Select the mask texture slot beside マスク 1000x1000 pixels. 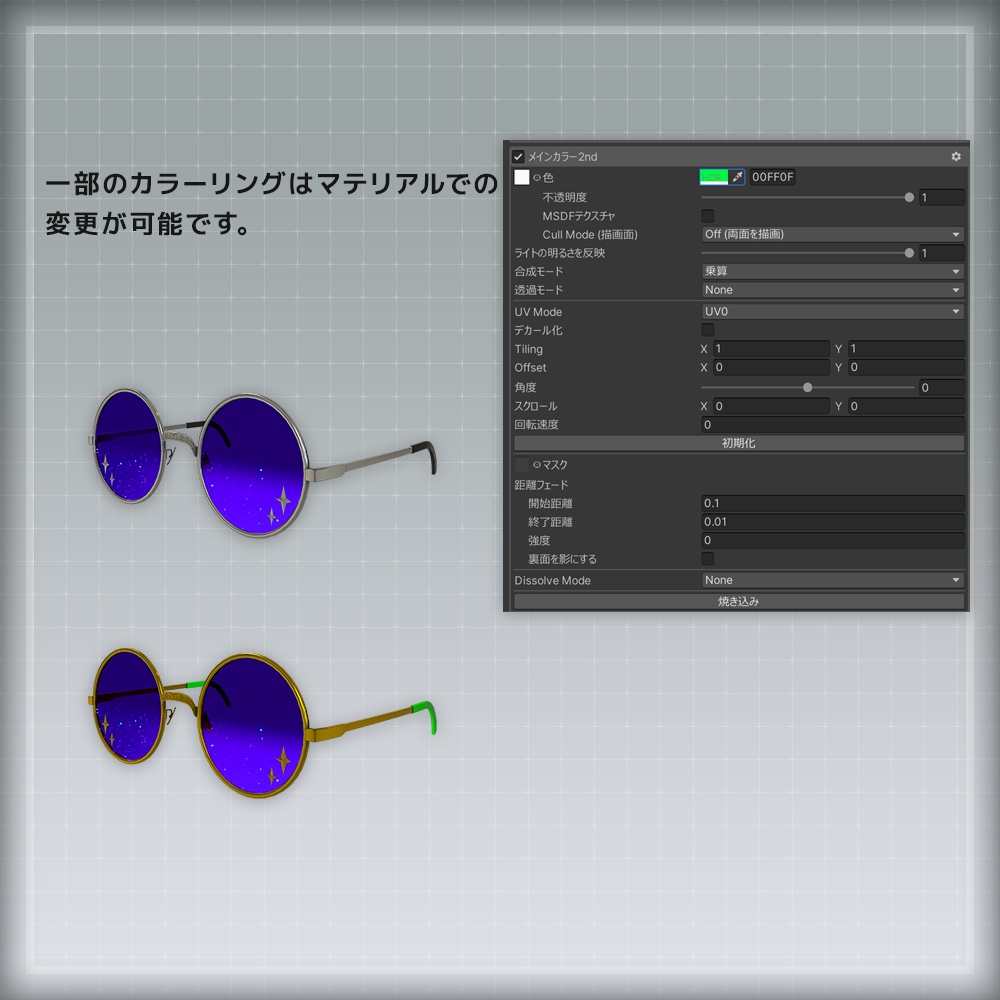pyautogui.click(x=522, y=464)
